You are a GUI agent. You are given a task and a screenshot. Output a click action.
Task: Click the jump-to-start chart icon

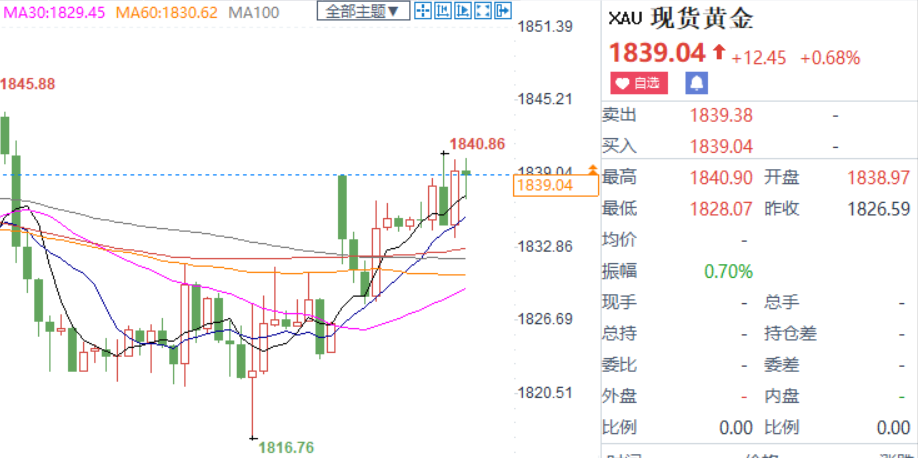pyautogui.click(x=442, y=12)
